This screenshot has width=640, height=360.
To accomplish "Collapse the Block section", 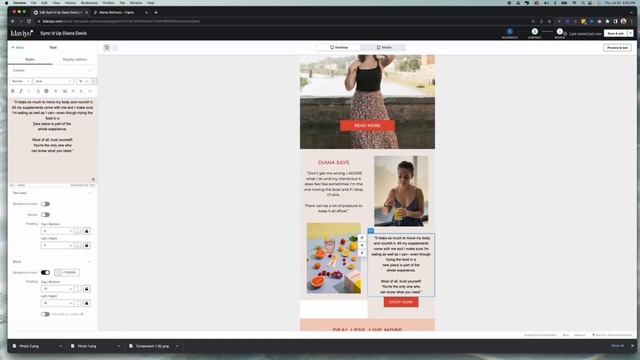I will 90,262.
